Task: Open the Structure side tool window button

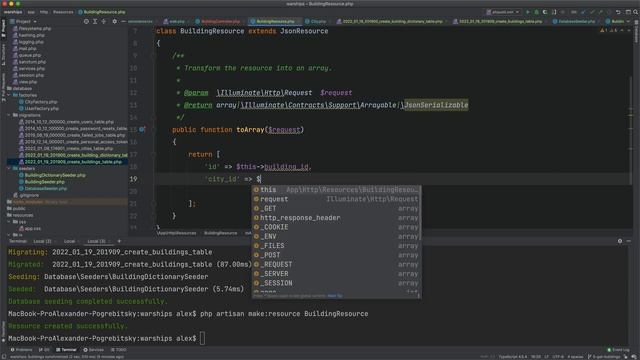Action: [x=3, y=55]
